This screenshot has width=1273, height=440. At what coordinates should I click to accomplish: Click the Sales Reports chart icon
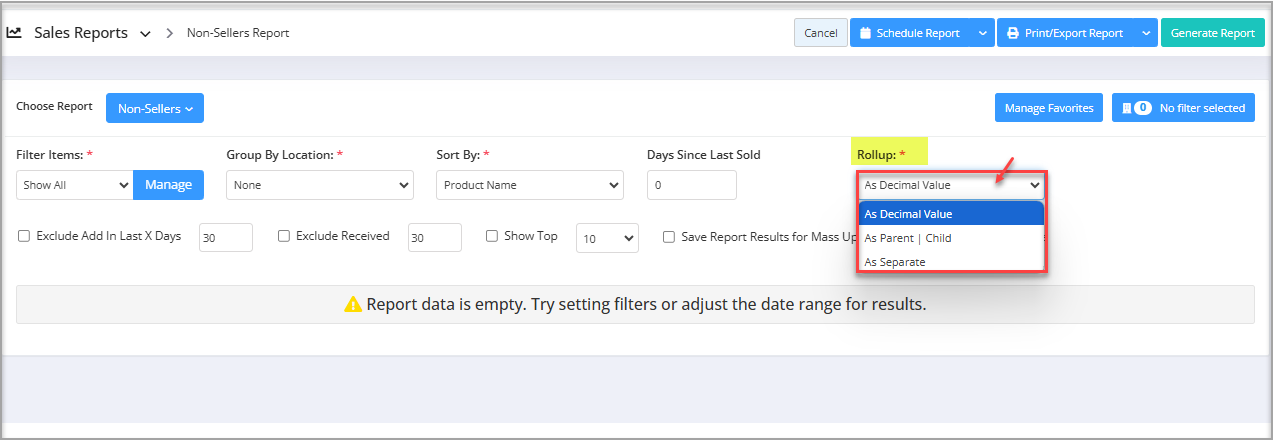[15, 32]
